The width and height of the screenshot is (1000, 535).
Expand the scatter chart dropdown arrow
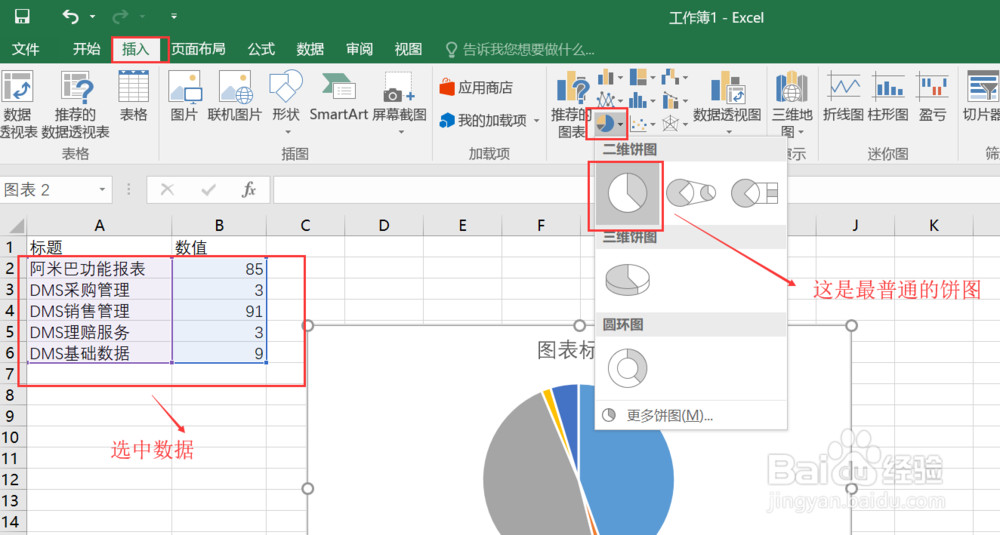pyautogui.click(x=652, y=124)
